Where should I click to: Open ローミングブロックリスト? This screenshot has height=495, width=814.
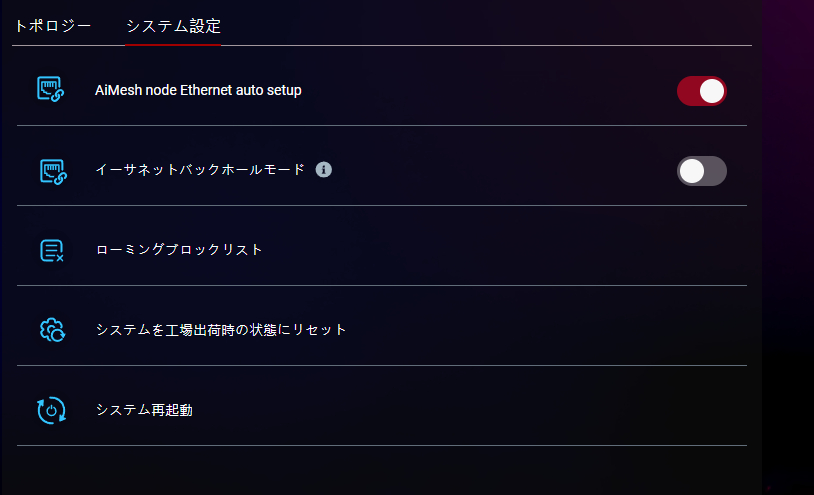pyautogui.click(x=179, y=250)
